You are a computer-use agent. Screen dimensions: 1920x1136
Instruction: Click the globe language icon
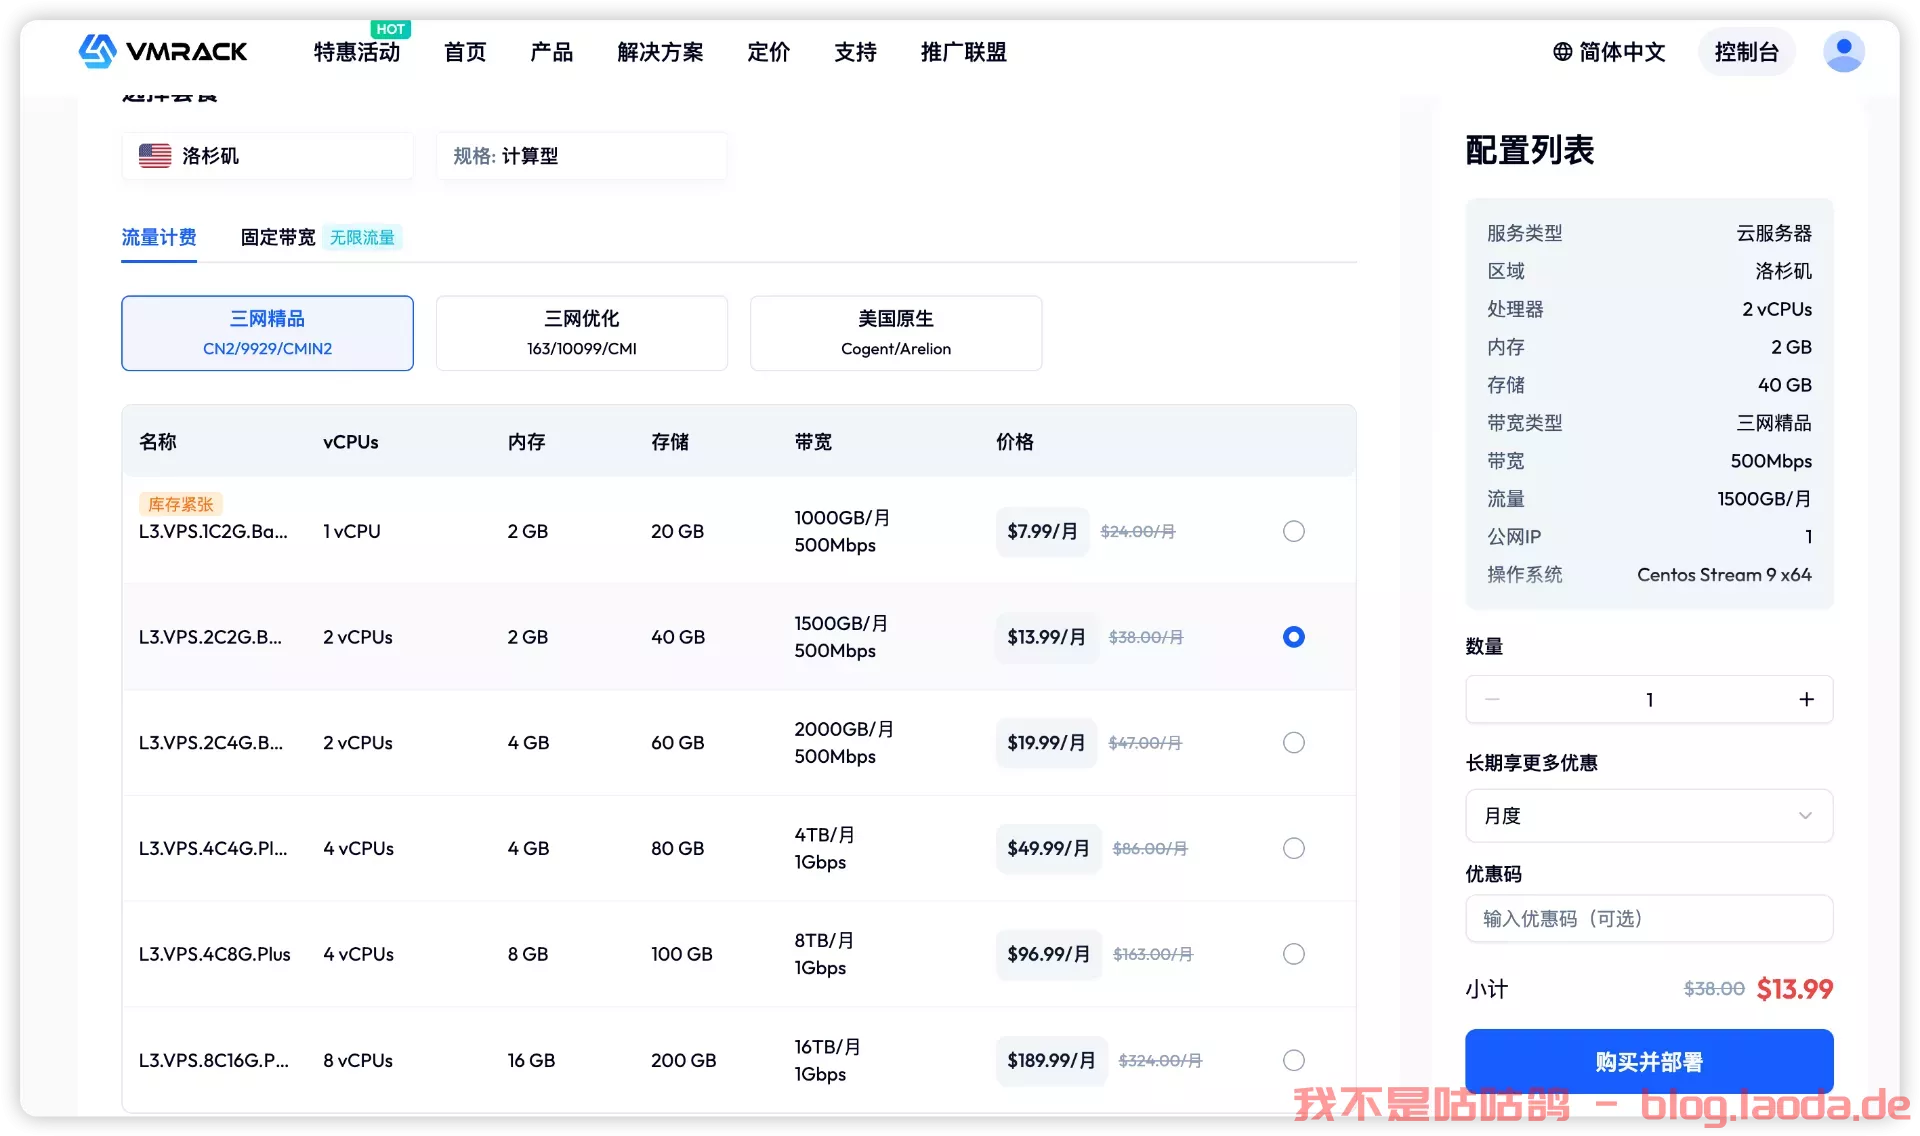pyautogui.click(x=1562, y=52)
